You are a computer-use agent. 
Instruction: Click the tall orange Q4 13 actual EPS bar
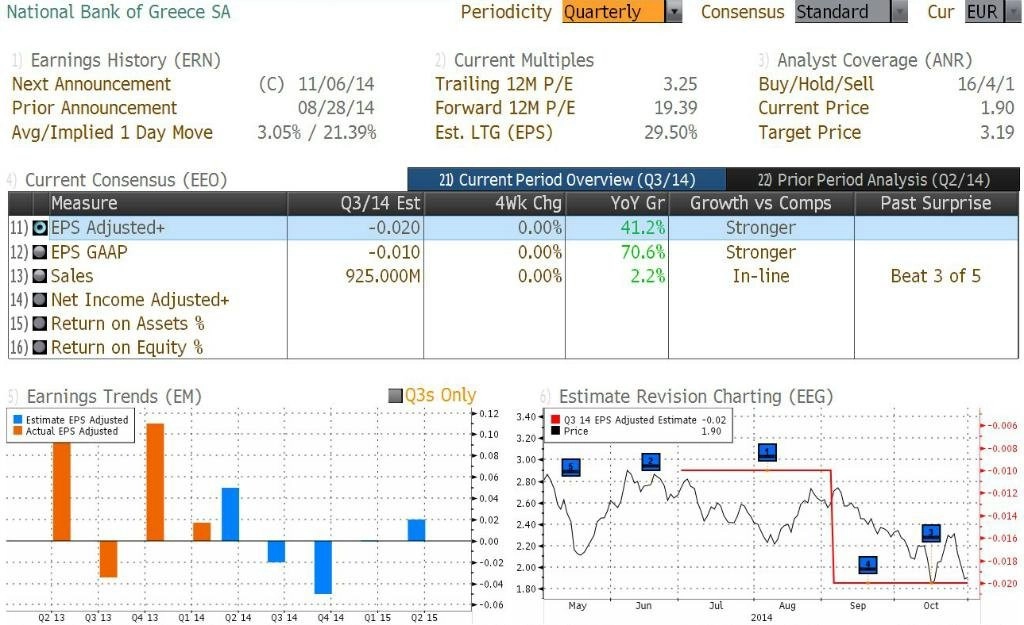click(155, 482)
